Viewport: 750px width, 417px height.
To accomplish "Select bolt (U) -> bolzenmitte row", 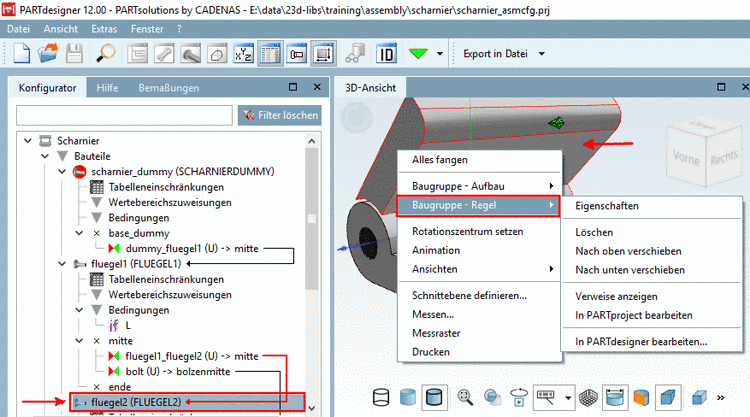I will pos(177,372).
